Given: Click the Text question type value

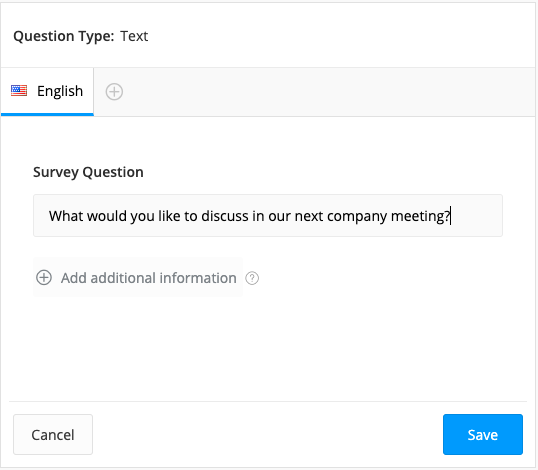Looking at the screenshot, I should point(134,36).
